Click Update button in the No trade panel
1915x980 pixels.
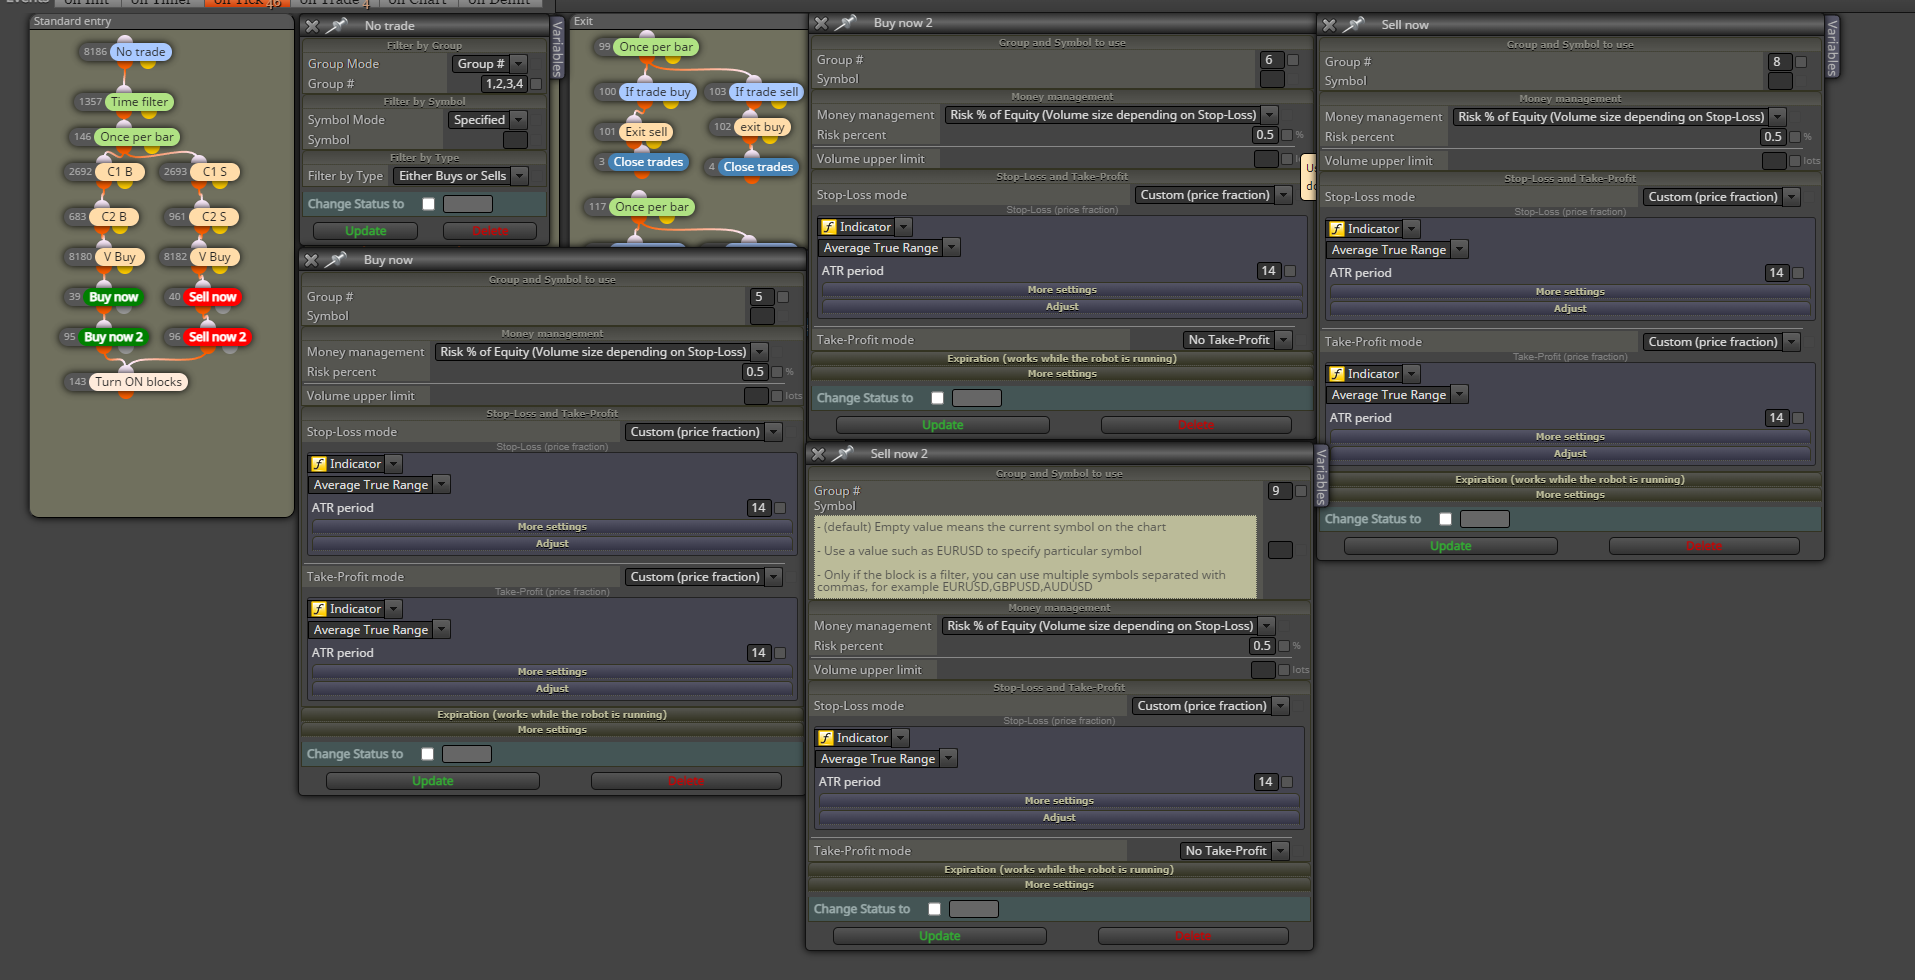[x=365, y=231]
